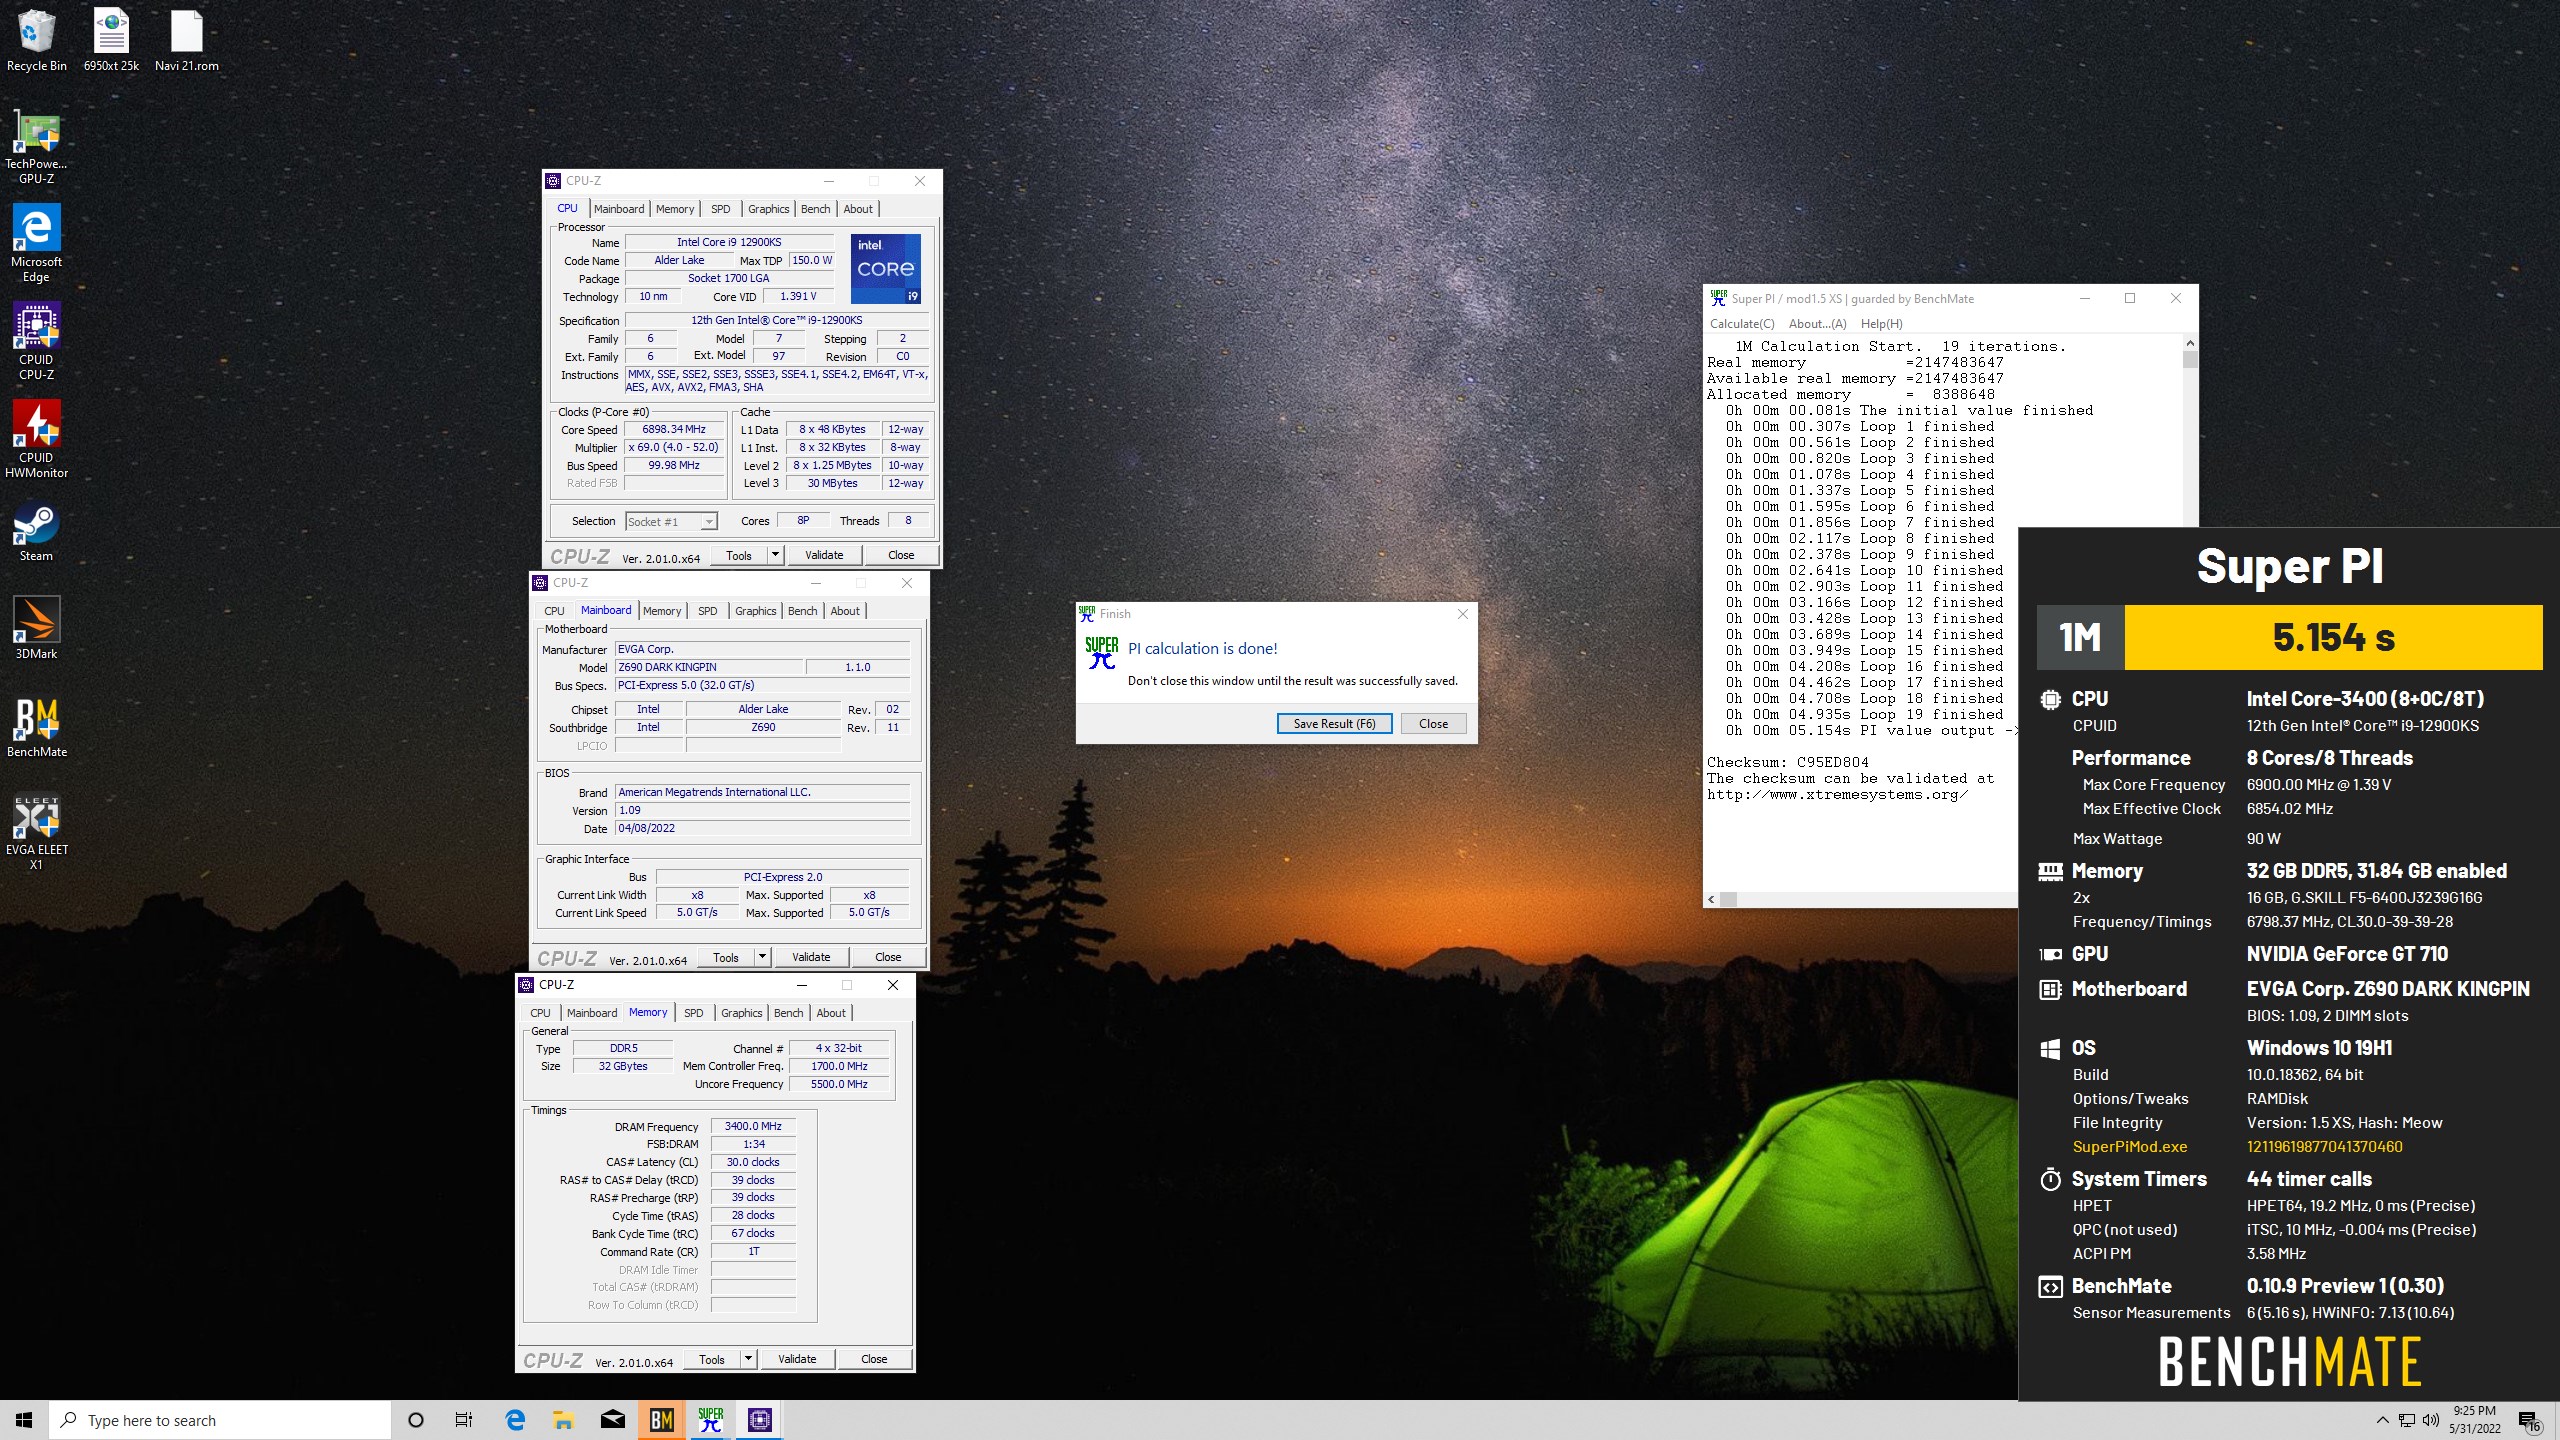This screenshot has width=2560, height=1440.
Task: Open Tools dropdown arrow in CPU-Z Mainboard window
Action: coord(761,957)
